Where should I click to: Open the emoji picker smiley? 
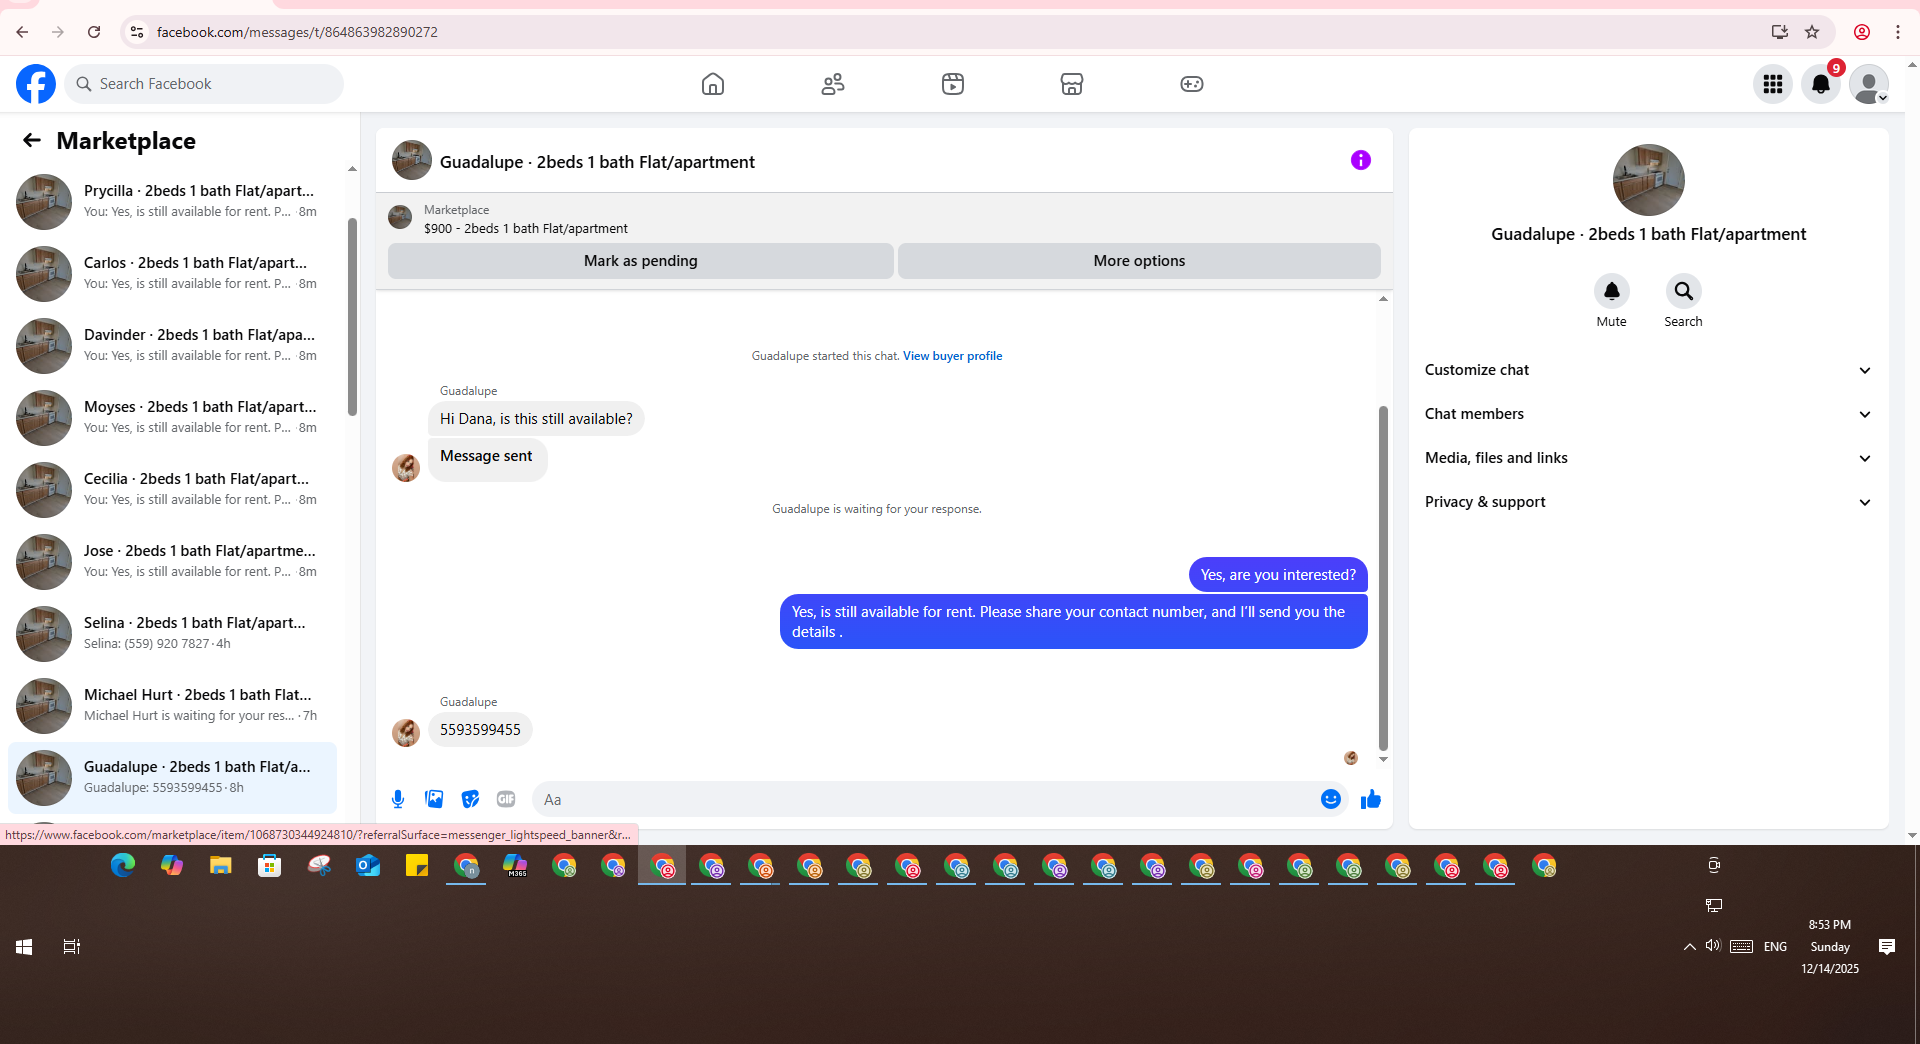point(1331,799)
